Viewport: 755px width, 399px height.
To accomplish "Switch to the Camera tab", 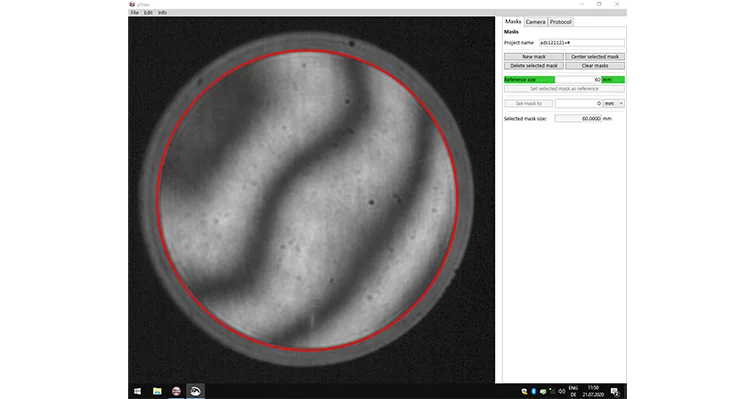I will 535,22.
